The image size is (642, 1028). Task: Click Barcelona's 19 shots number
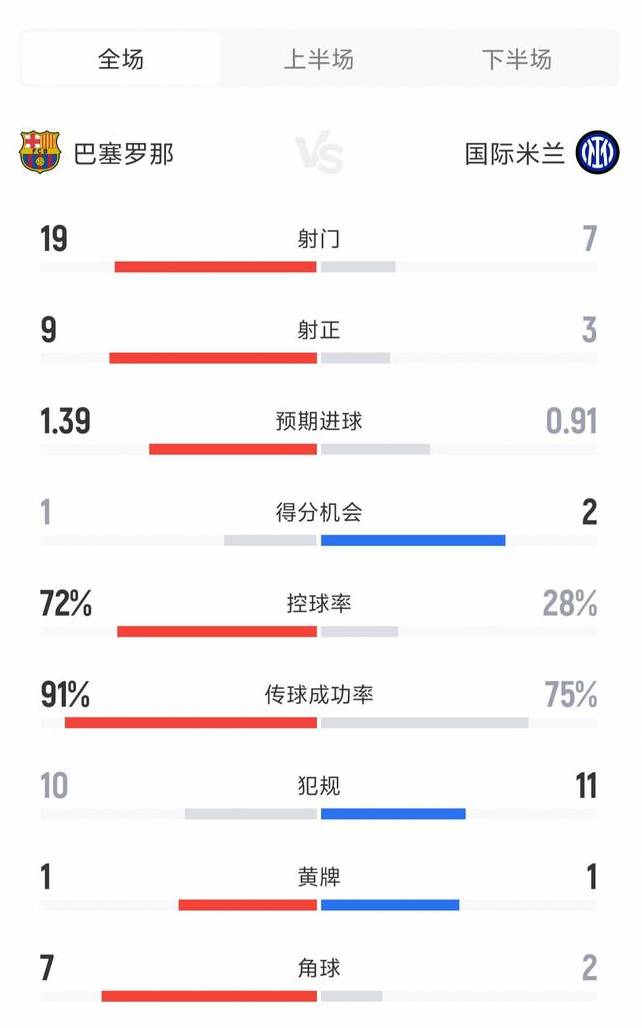[x=54, y=239]
